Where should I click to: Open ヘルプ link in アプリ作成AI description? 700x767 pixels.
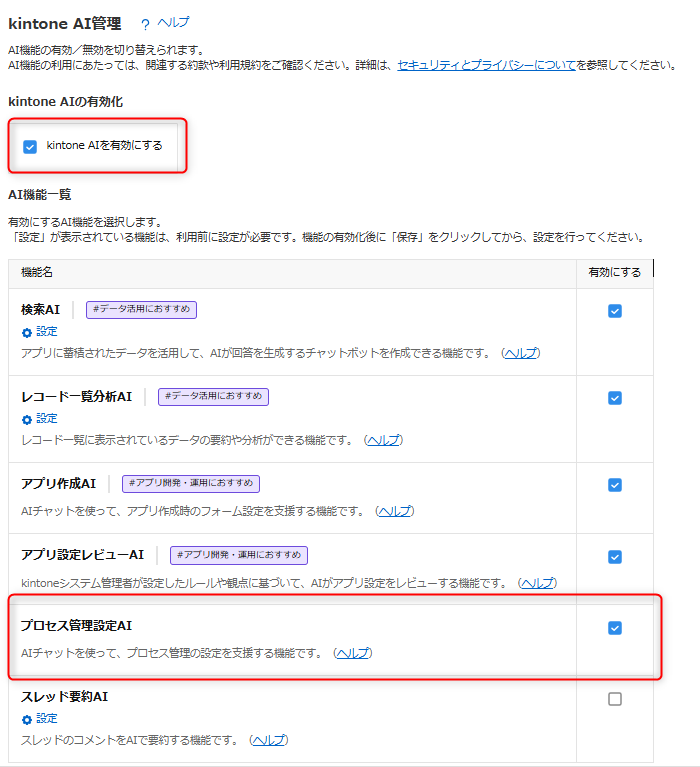(395, 511)
